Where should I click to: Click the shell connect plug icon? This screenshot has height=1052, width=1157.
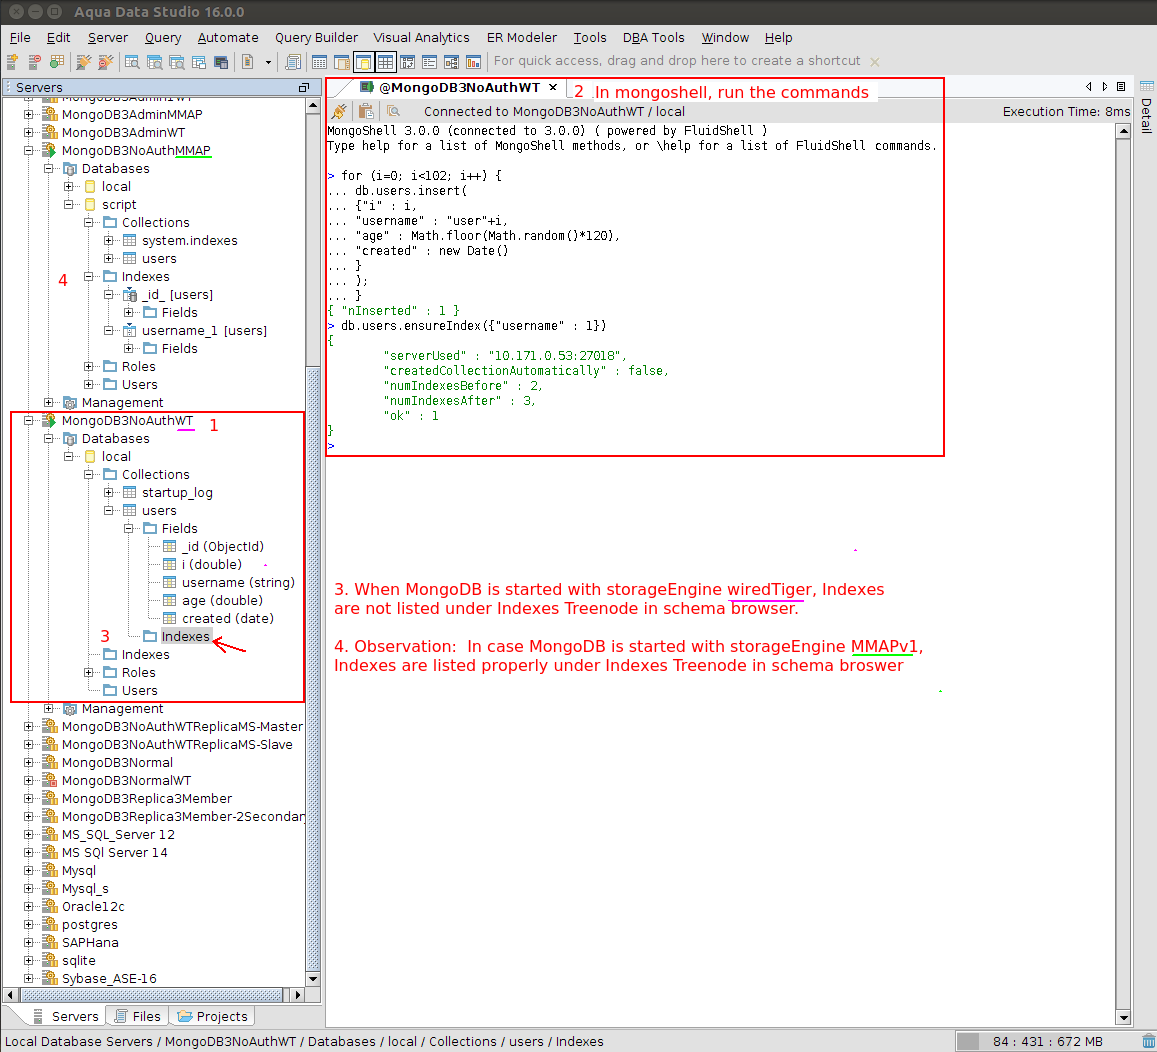339,111
